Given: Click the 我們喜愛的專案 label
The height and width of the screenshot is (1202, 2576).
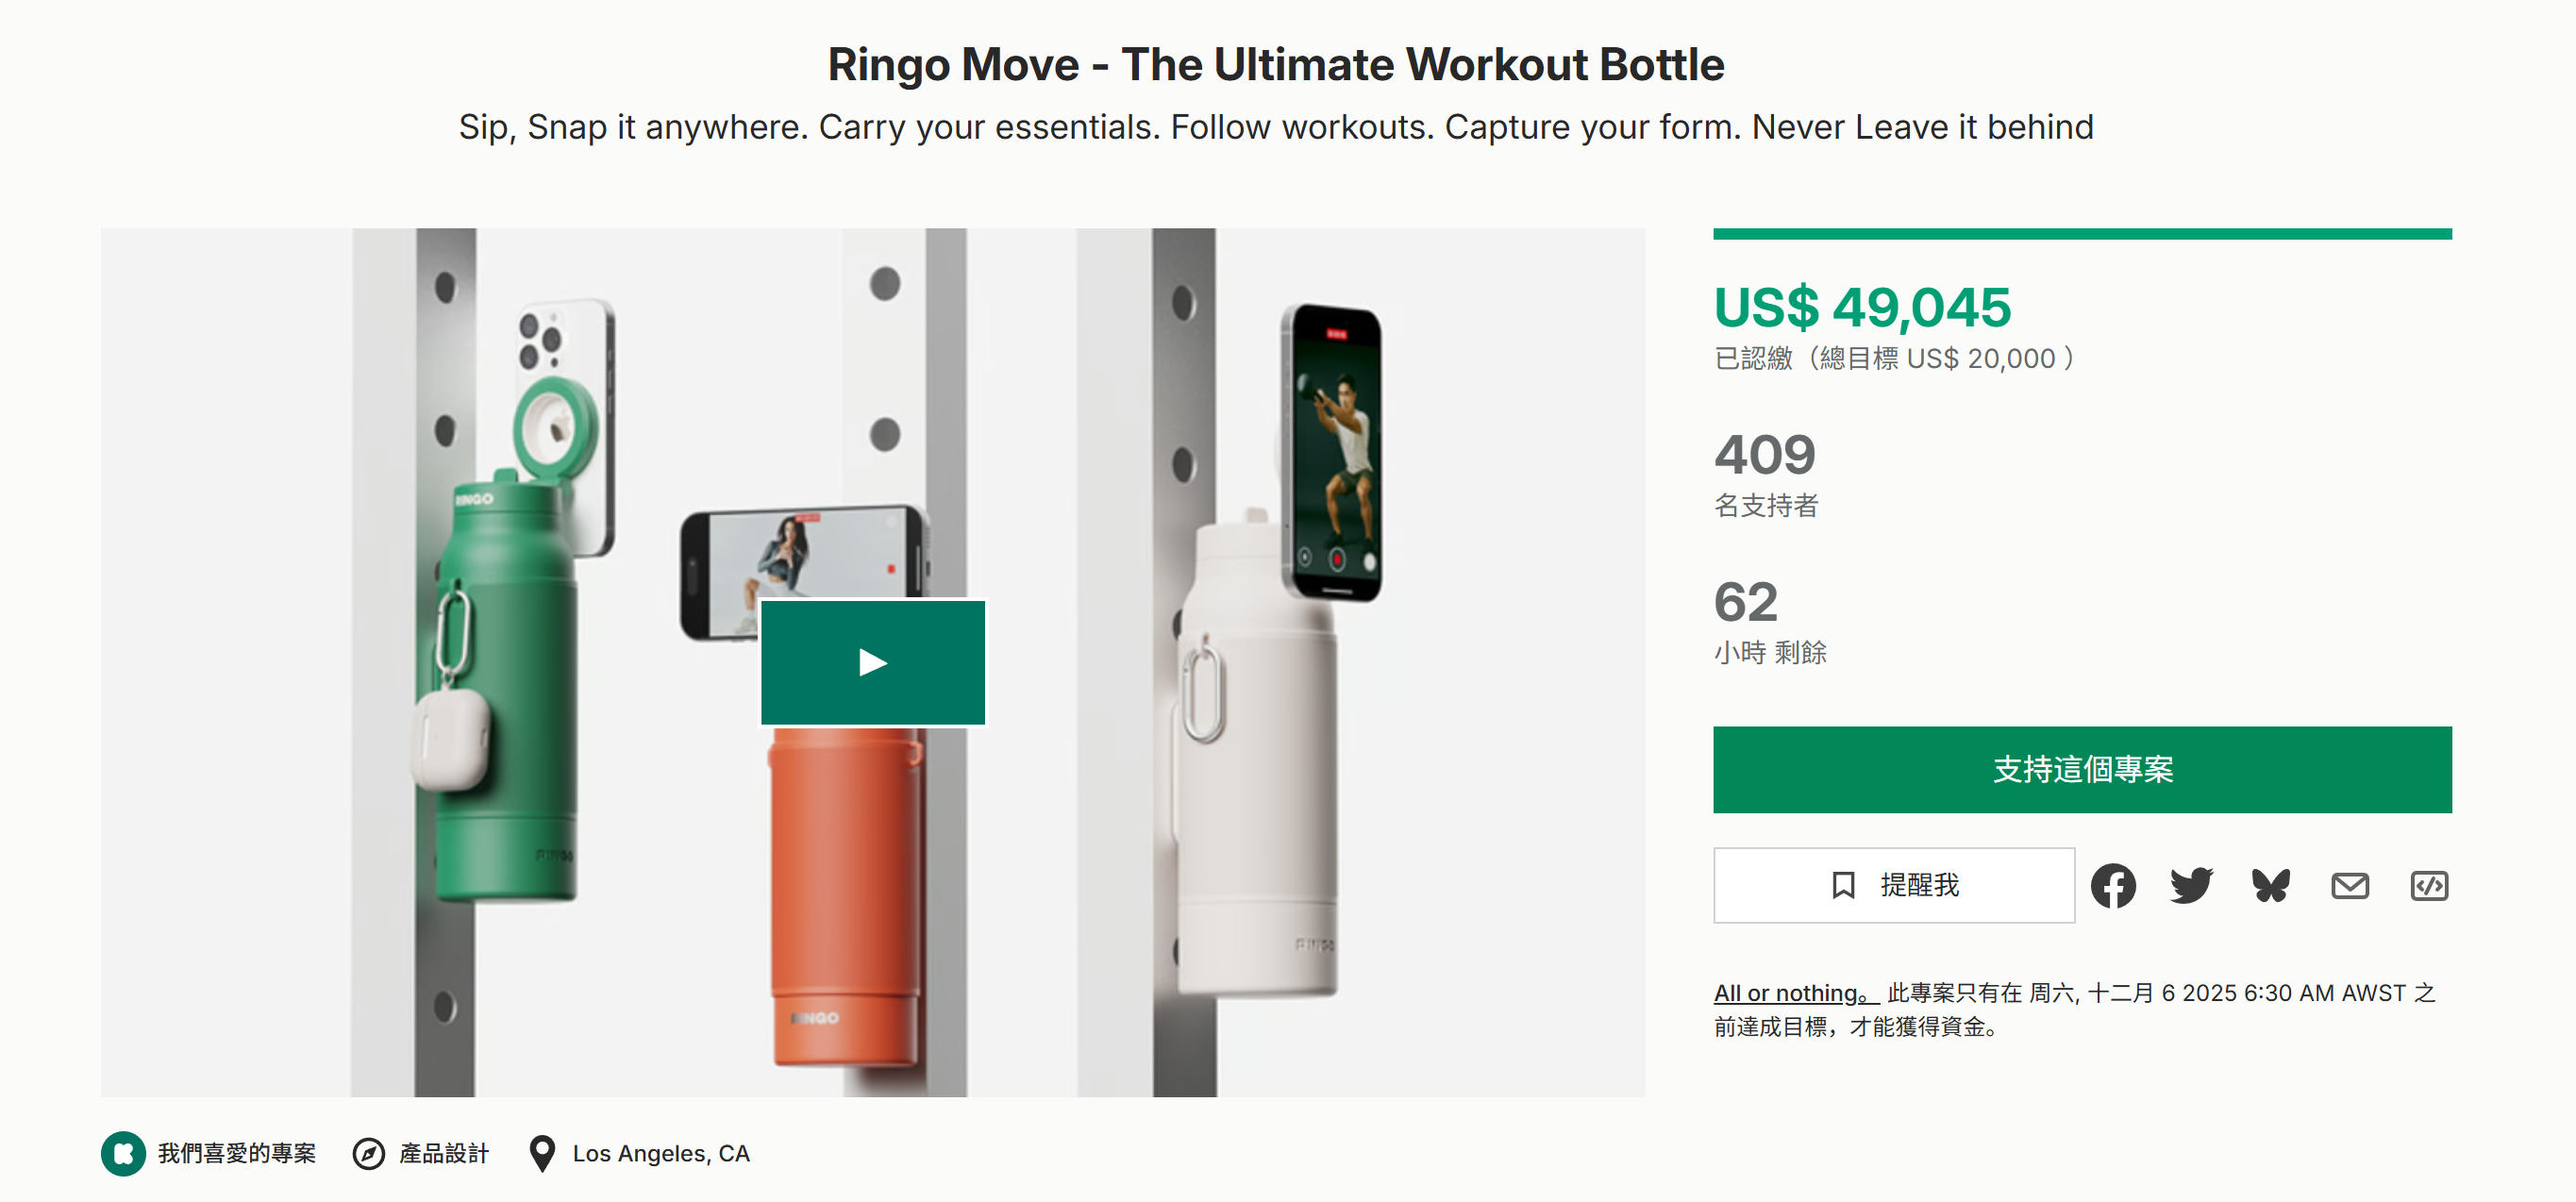Looking at the screenshot, I should click(x=236, y=1153).
